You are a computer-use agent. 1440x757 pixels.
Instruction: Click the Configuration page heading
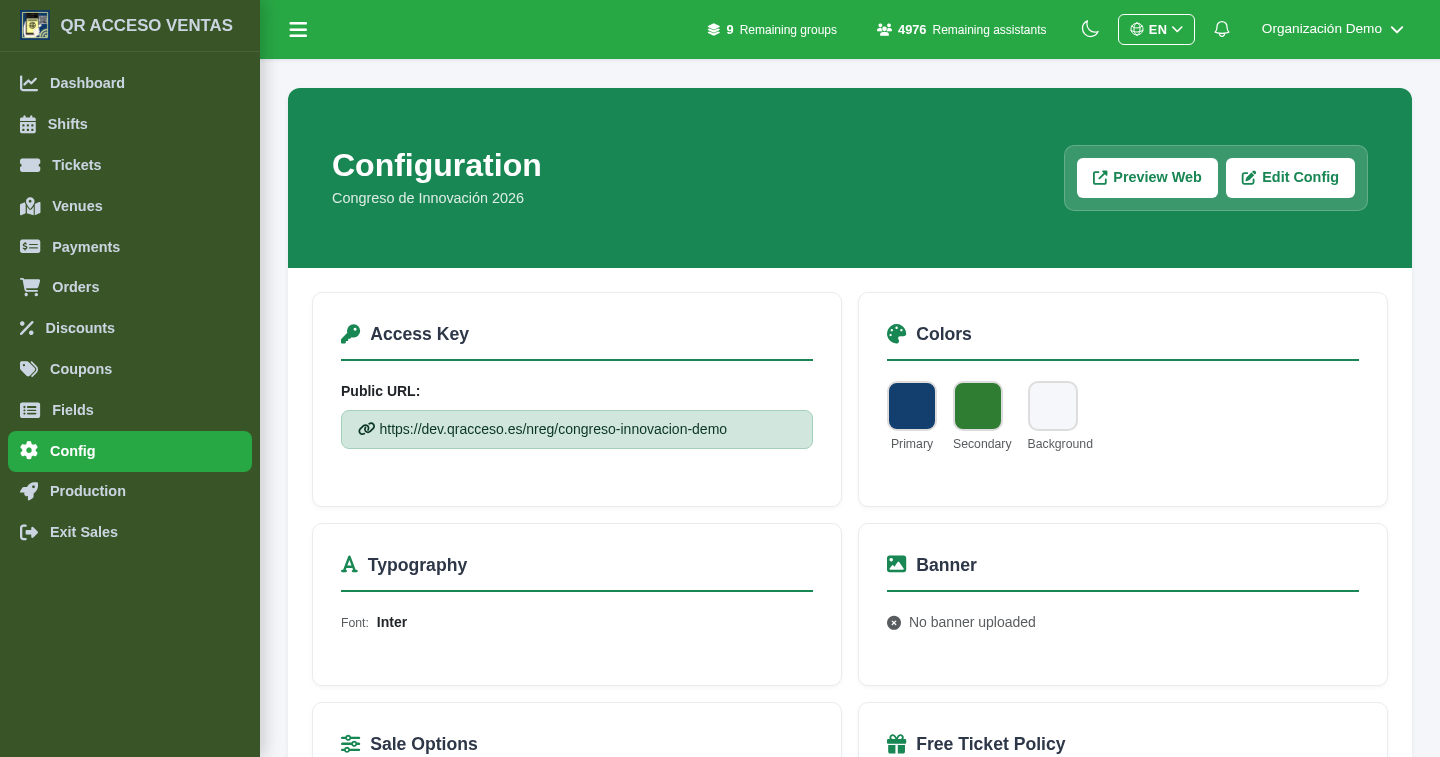437,165
